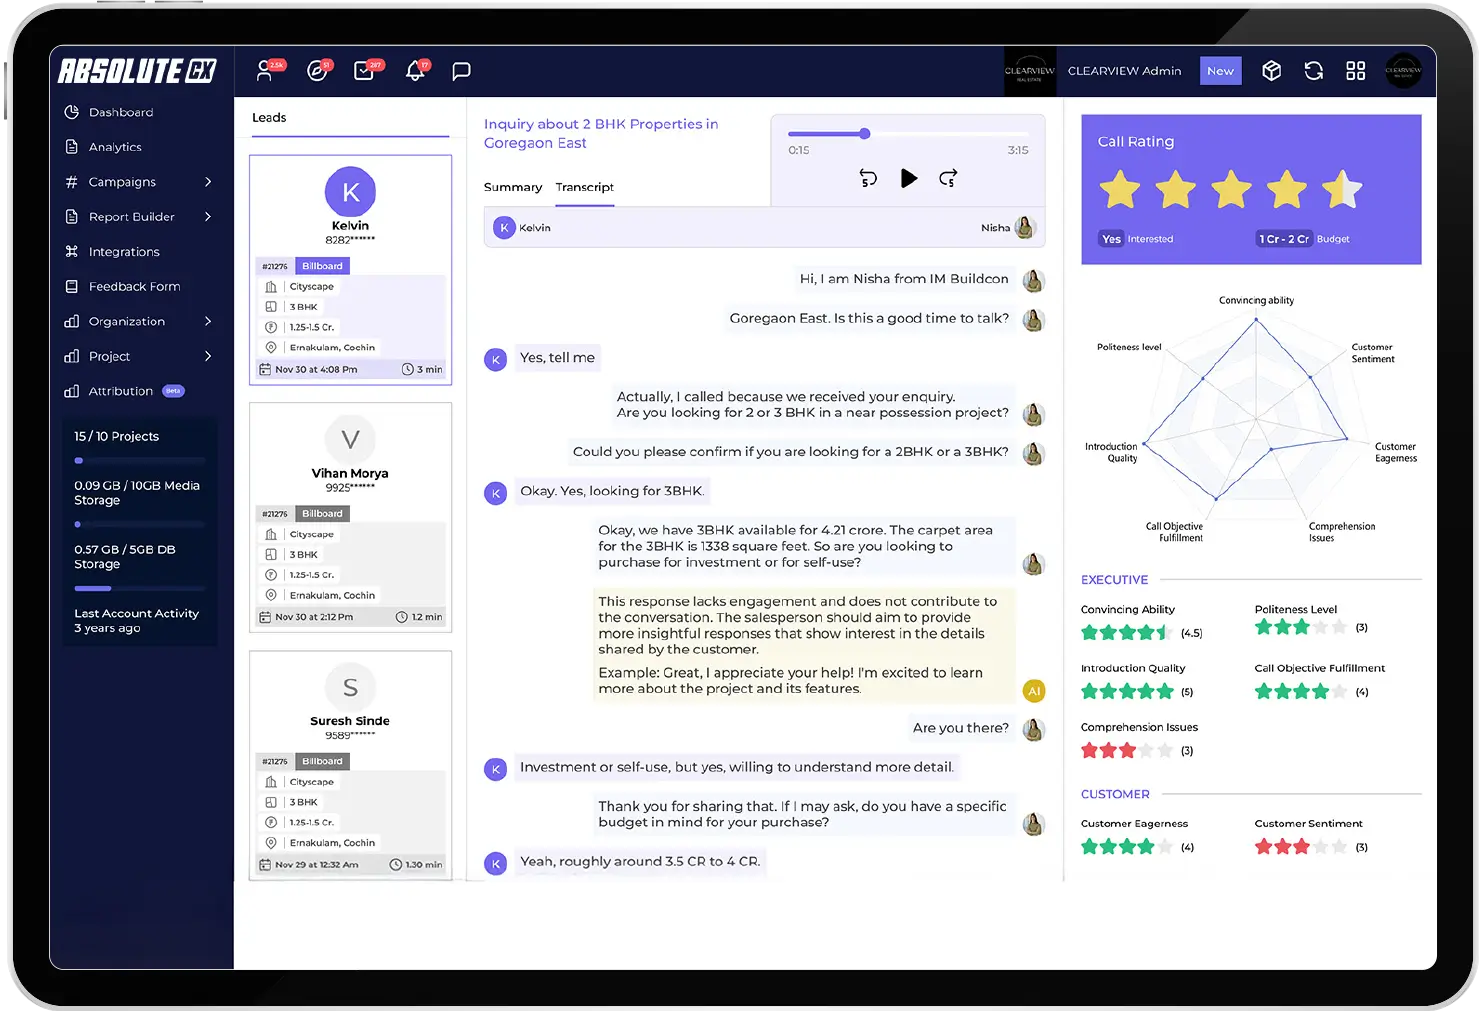
Task: Play the call recording
Action: (x=908, y=178)
